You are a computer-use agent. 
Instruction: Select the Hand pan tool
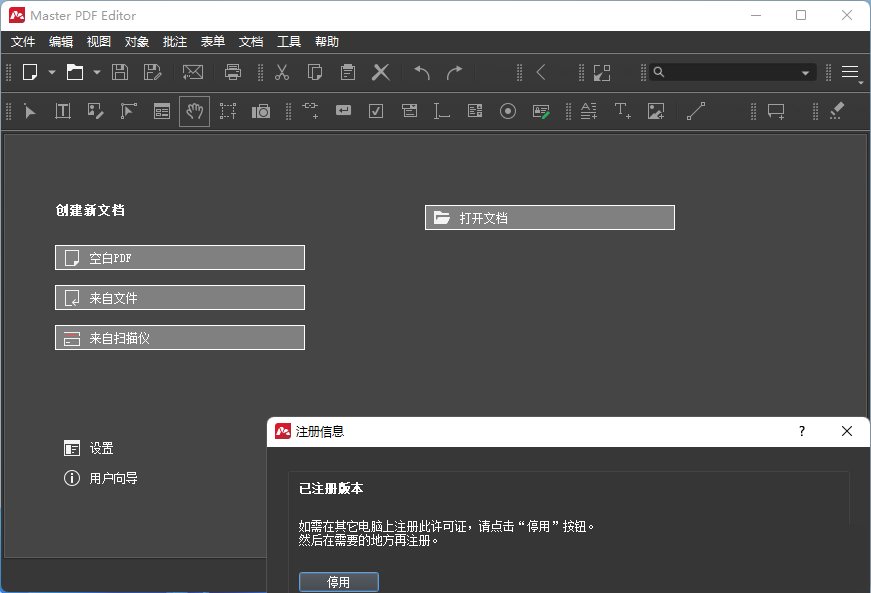[194, 110]
